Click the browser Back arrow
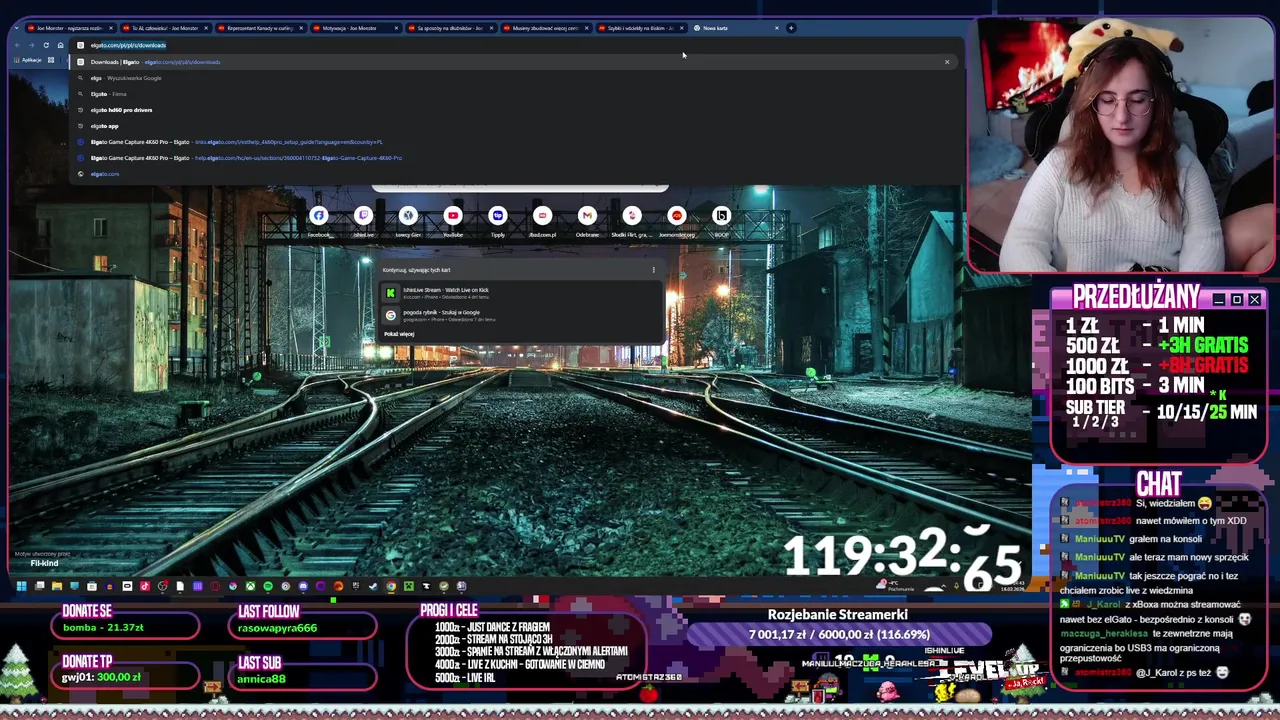 (x=17, y=45)
